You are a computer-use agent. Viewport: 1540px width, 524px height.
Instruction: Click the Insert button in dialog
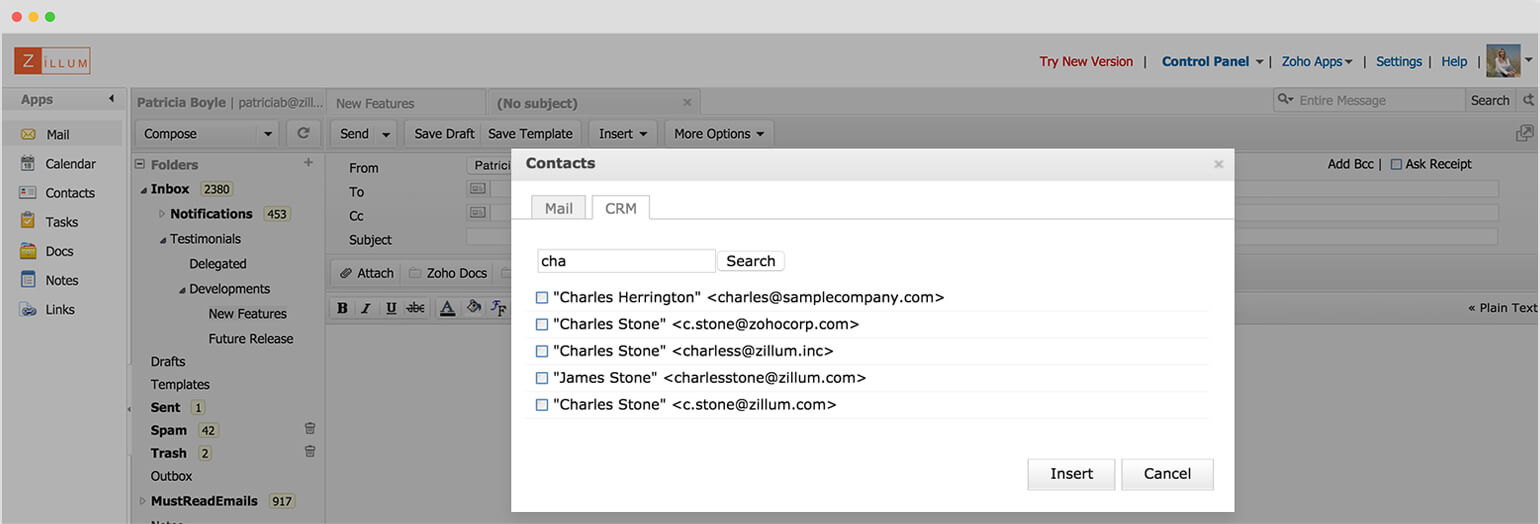click(x=1071, y=474)
